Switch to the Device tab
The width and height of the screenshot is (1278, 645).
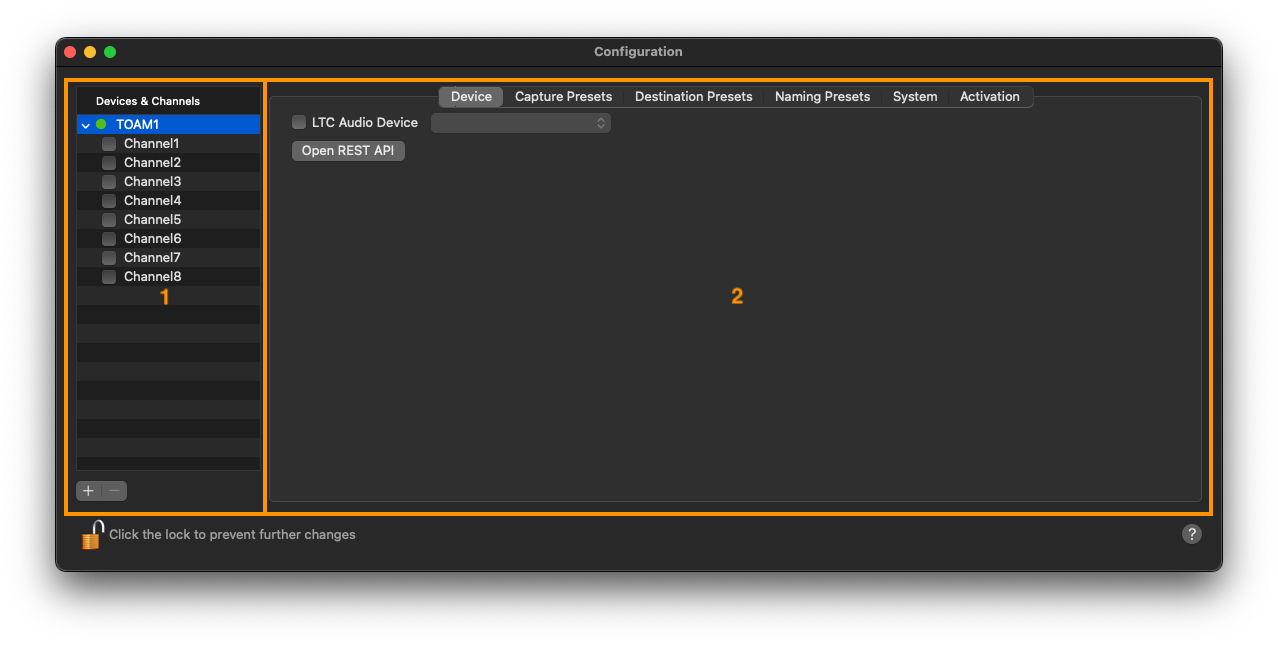471,97
